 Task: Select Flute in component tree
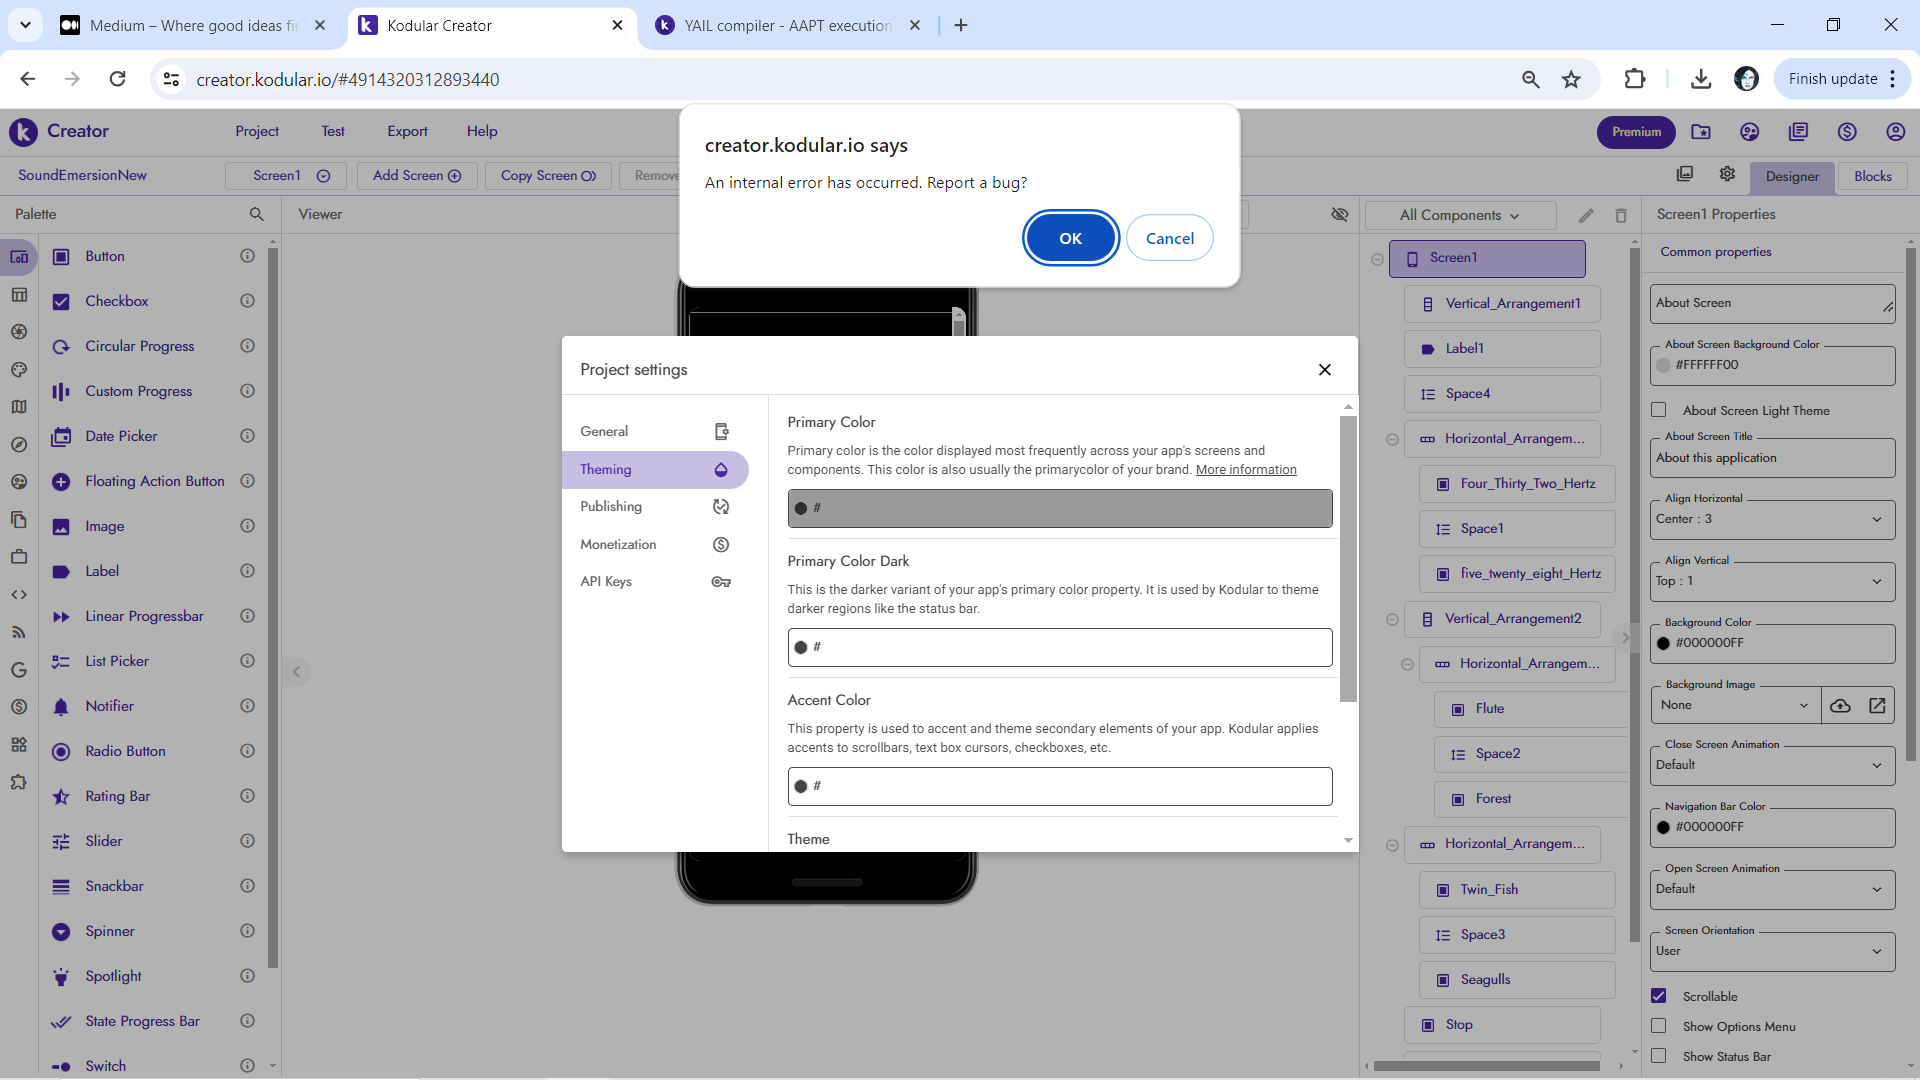1531,709
